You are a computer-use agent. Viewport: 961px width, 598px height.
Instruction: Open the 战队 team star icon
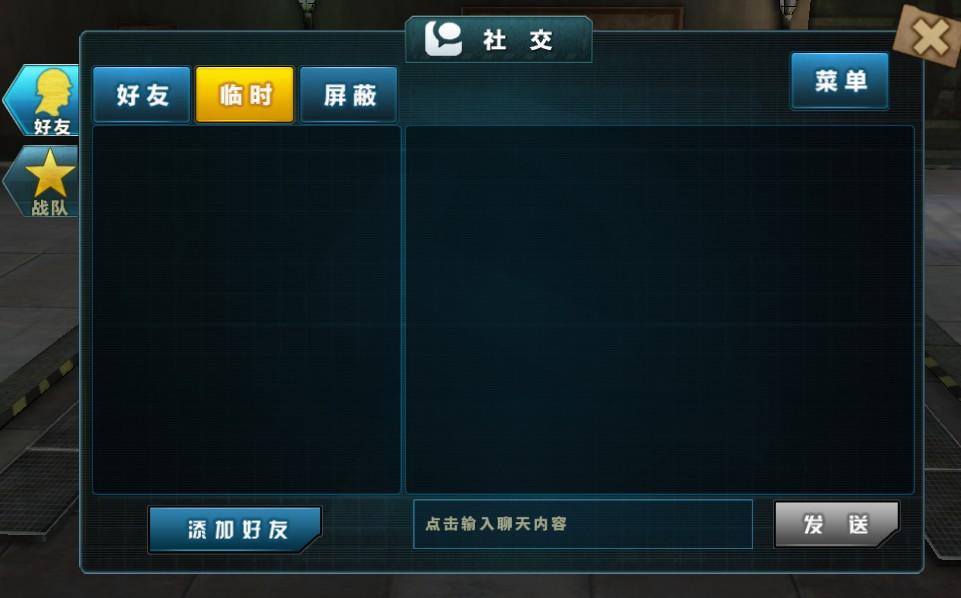pyautogui.click(x=50, y=173)
